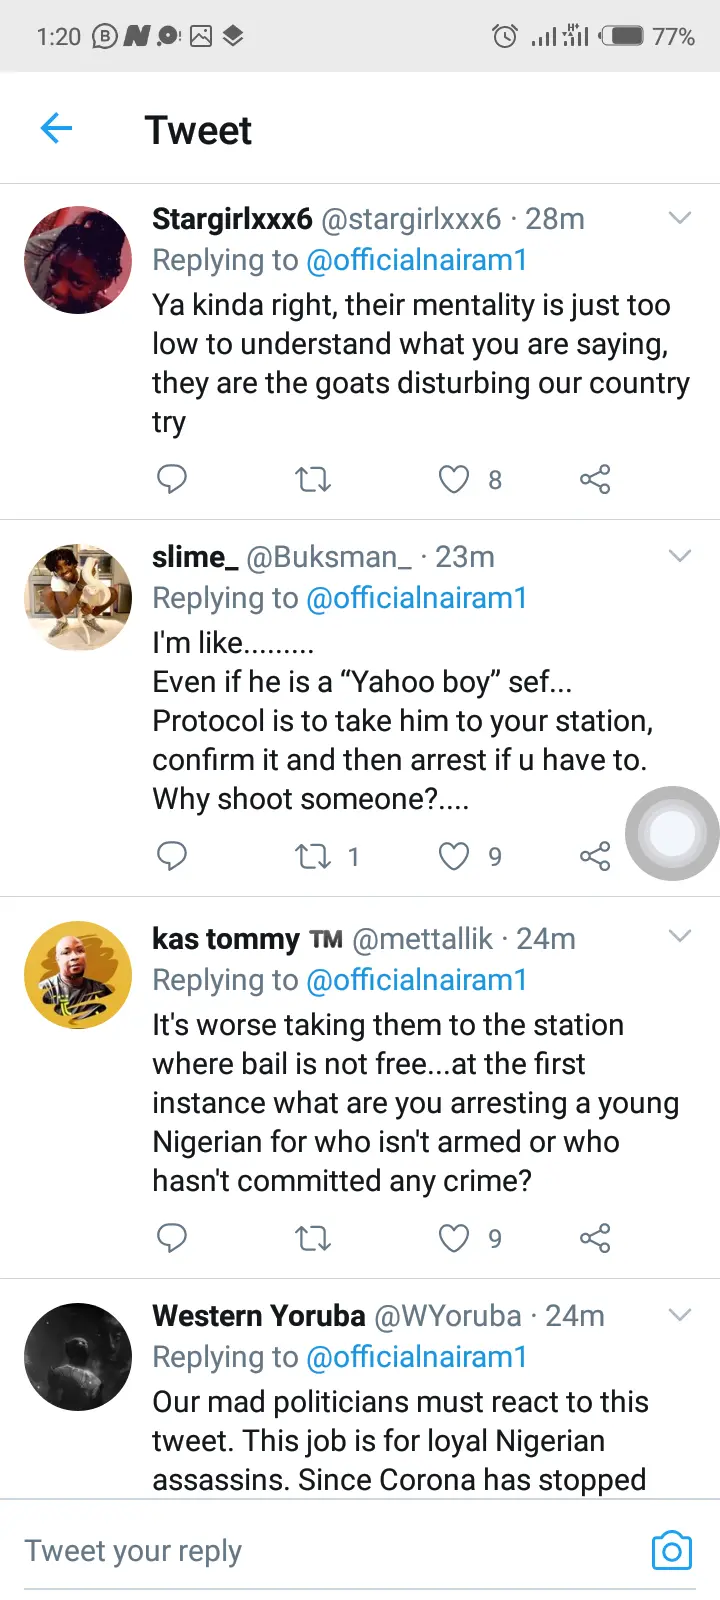Share Stargirlxxx6's tweet

click(x=595, y=479)
